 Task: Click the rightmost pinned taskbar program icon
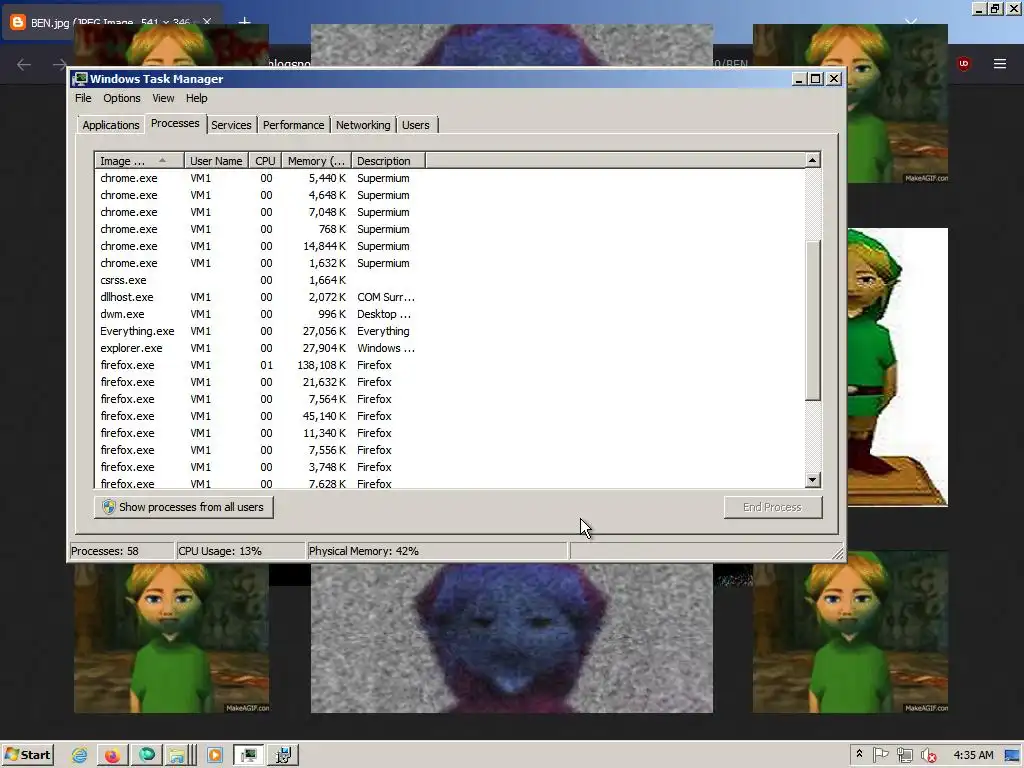(283, 756)
